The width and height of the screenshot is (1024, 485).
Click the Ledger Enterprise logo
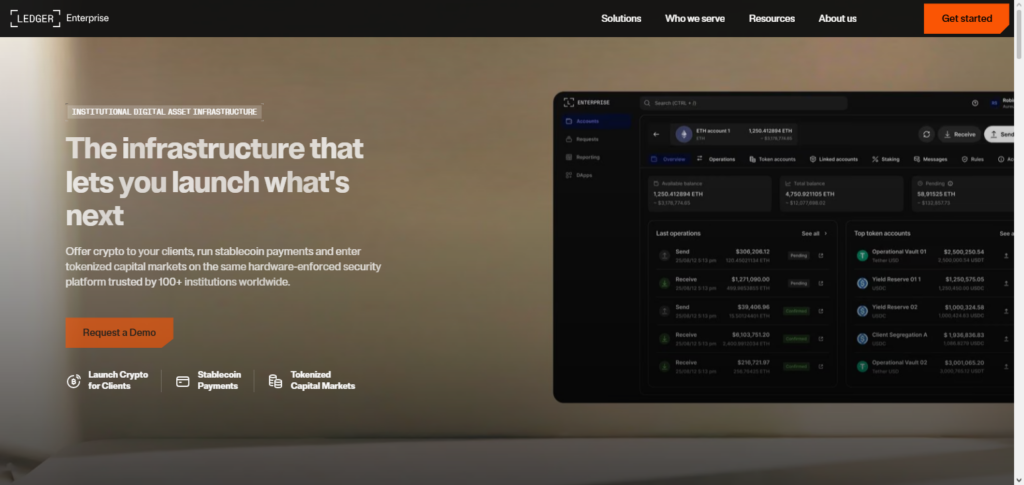point(59,18)
